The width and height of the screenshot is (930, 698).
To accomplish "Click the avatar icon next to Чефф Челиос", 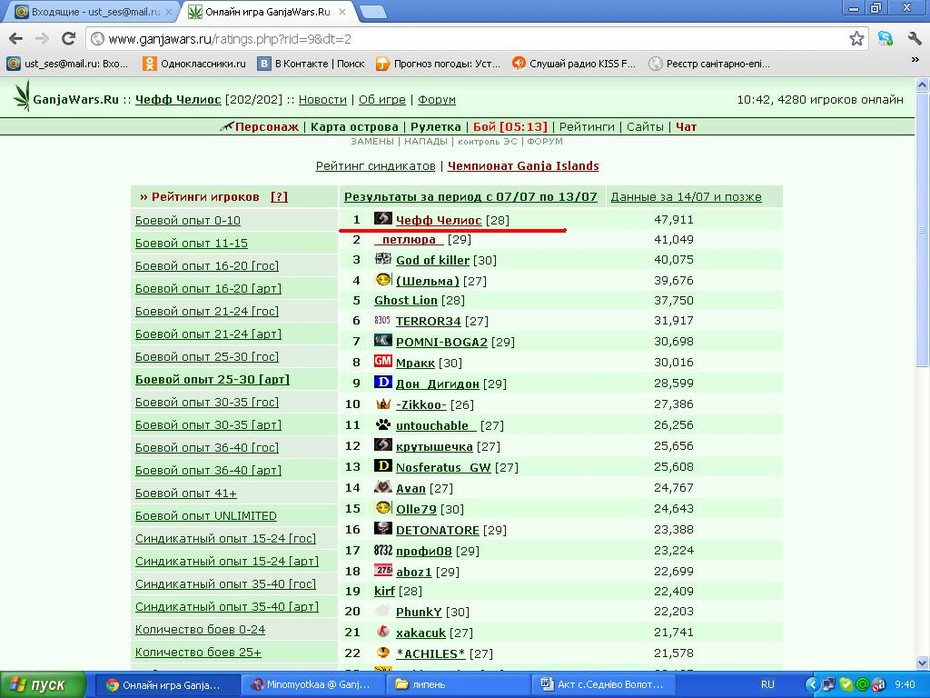I will (x=383, y=219).
